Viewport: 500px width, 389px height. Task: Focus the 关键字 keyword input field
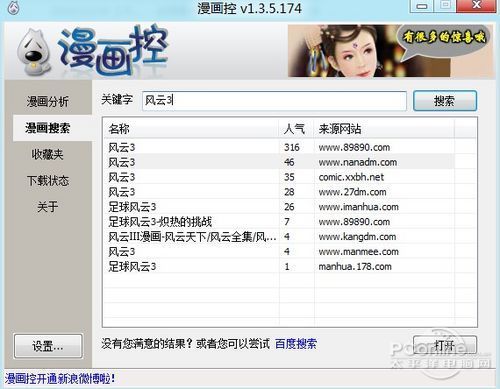pyautogui.click(x=274, y=101)
